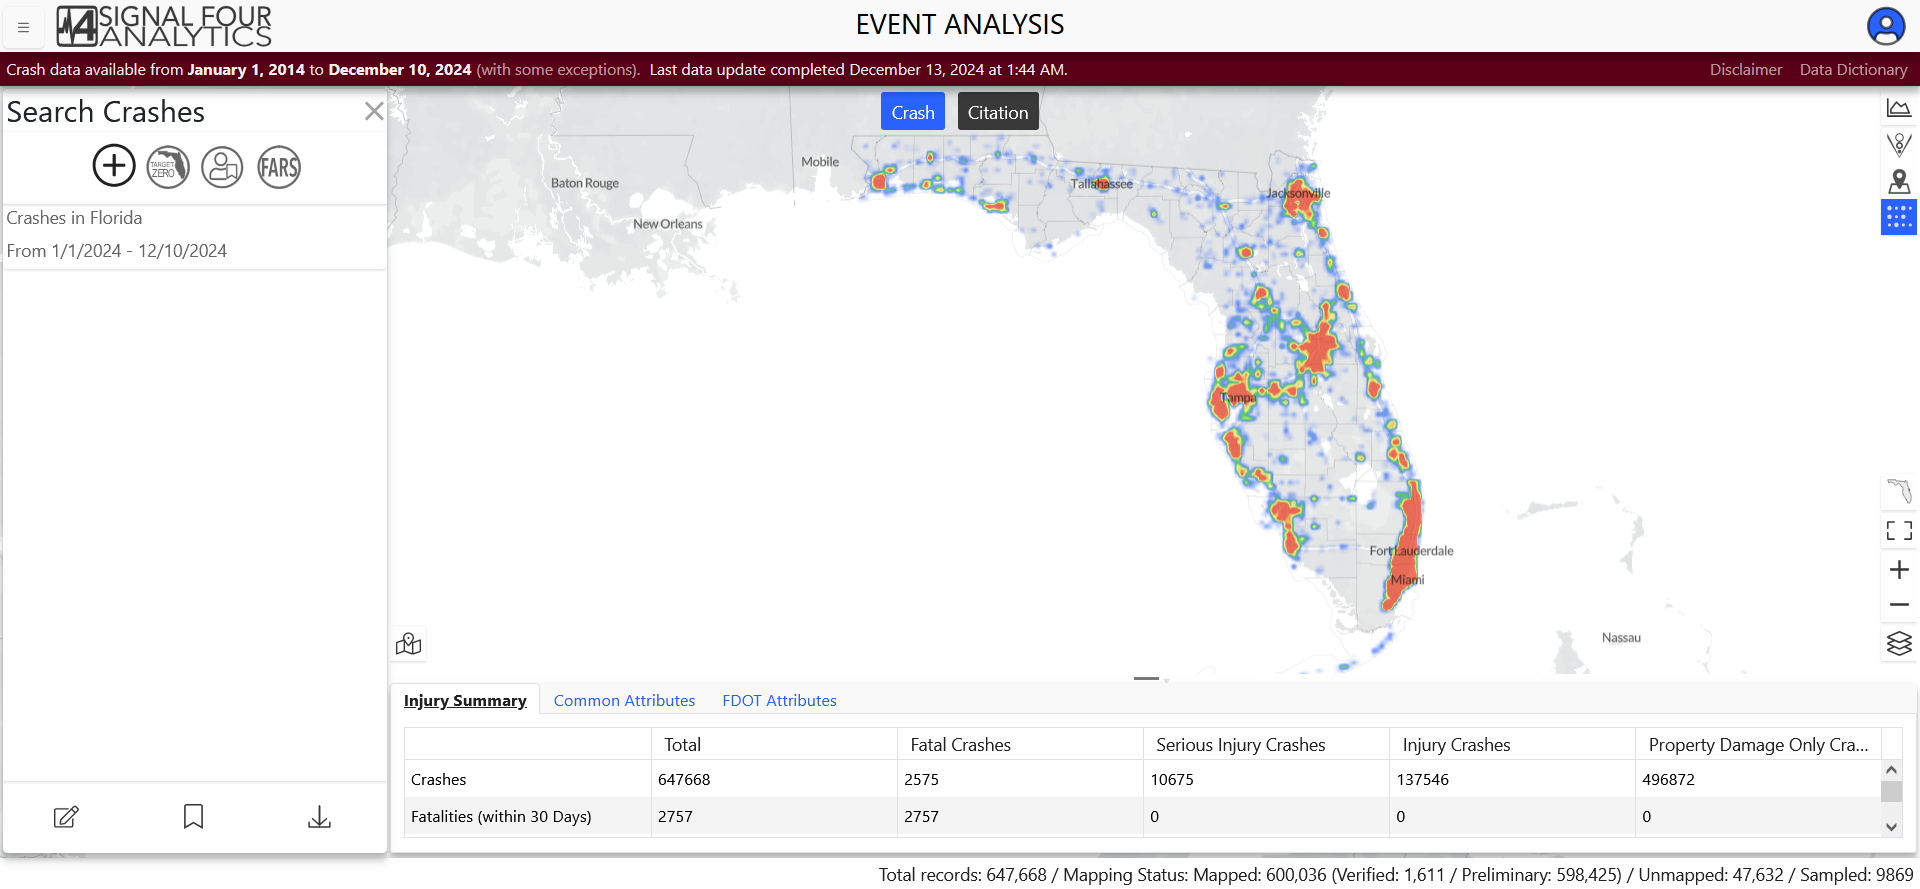Click the Nassau label on map
Image resolution: width=1920 pixels, height=889 pixels.
point(1621,638)
